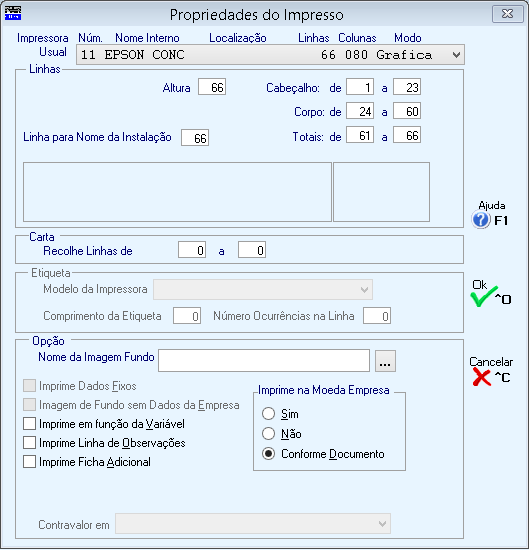Choose Não under Imprime na Moeda Empresa
Screen dimensions: 529x550
[268, 434]
